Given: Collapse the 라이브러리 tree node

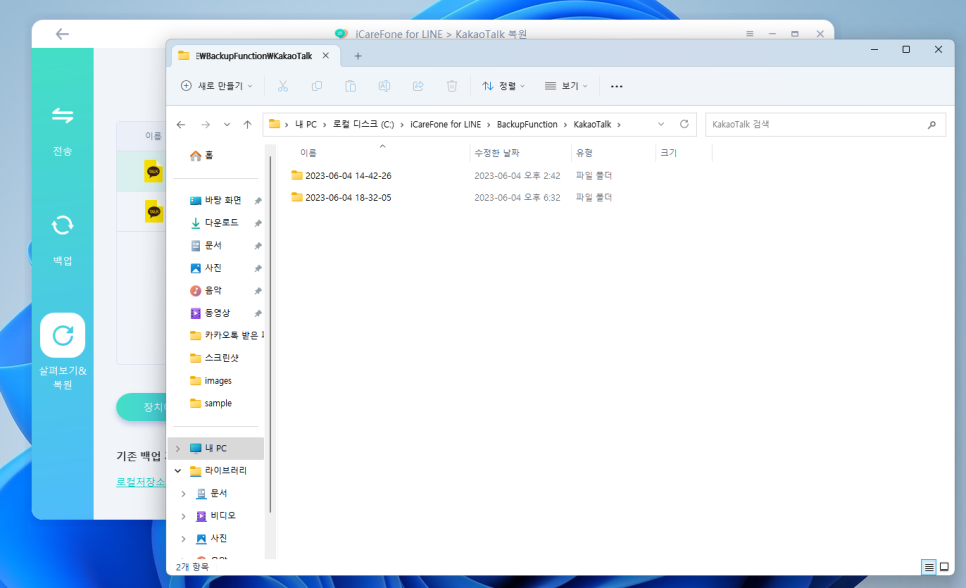Looking at the screenshot, I should [x=177, y=471].
